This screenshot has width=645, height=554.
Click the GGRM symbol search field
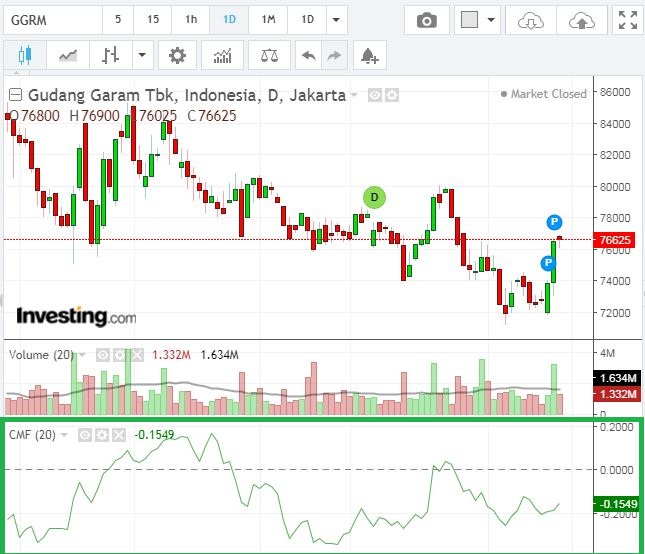(53, 20)
